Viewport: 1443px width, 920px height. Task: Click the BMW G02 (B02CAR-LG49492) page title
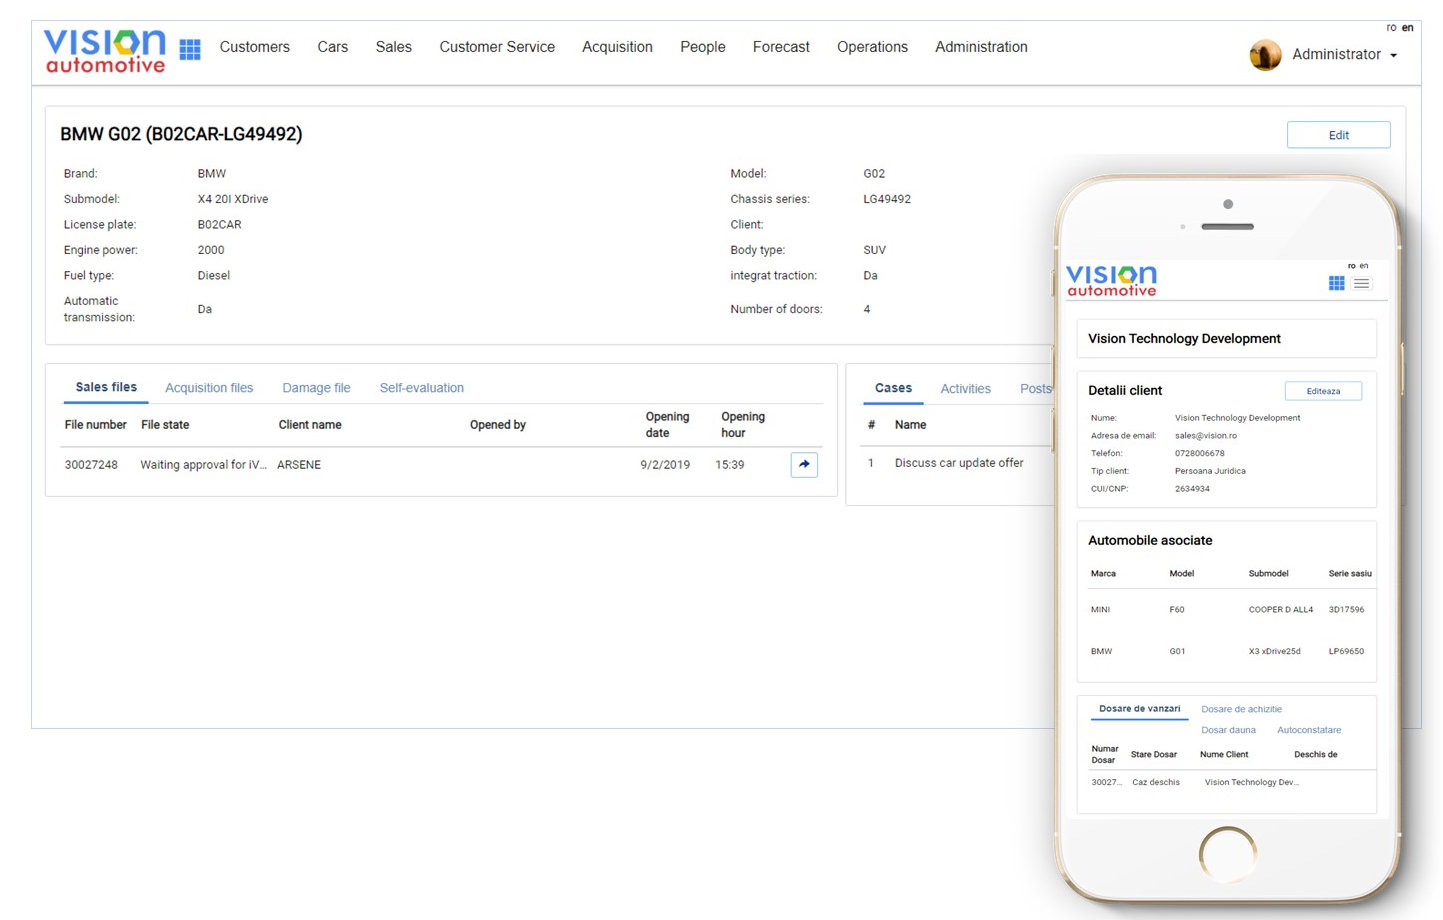(x=181, y=134)
